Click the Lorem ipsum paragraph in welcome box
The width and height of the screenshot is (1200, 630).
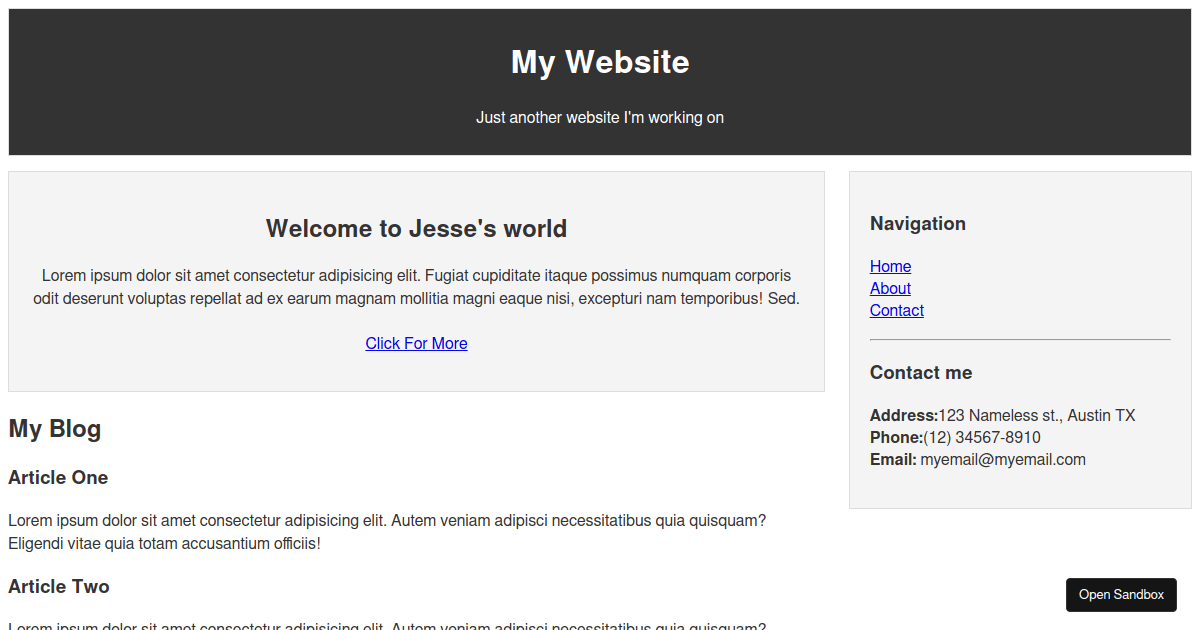tap(416, 287)
